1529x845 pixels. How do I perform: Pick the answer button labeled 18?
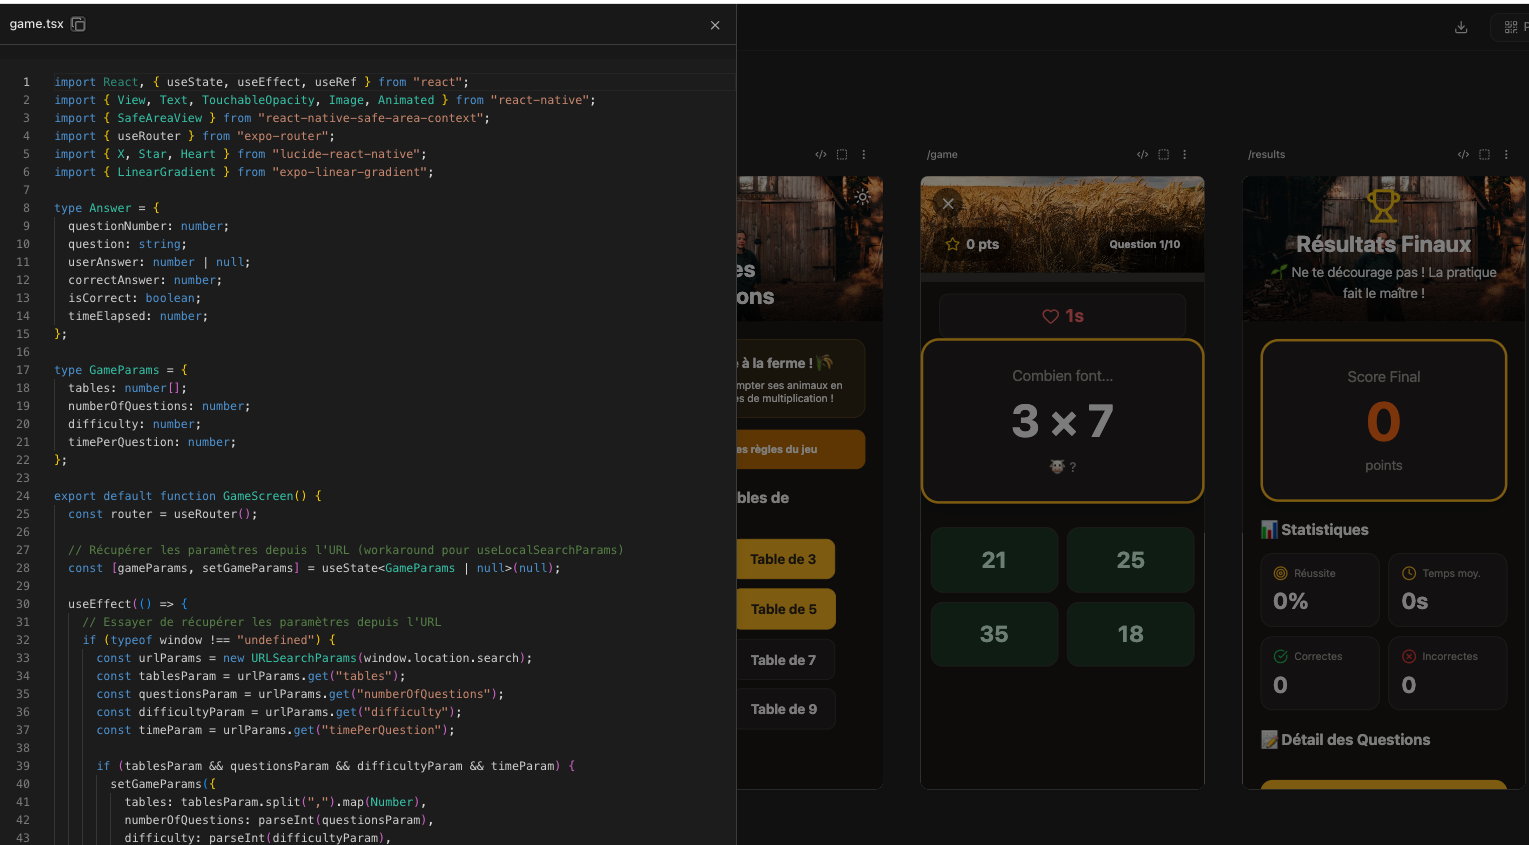[1130, 634]
